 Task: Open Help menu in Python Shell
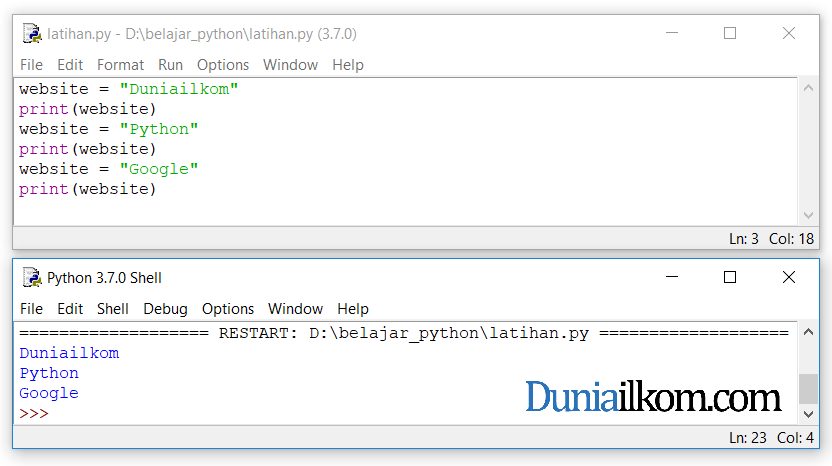(x=353, y=309)
